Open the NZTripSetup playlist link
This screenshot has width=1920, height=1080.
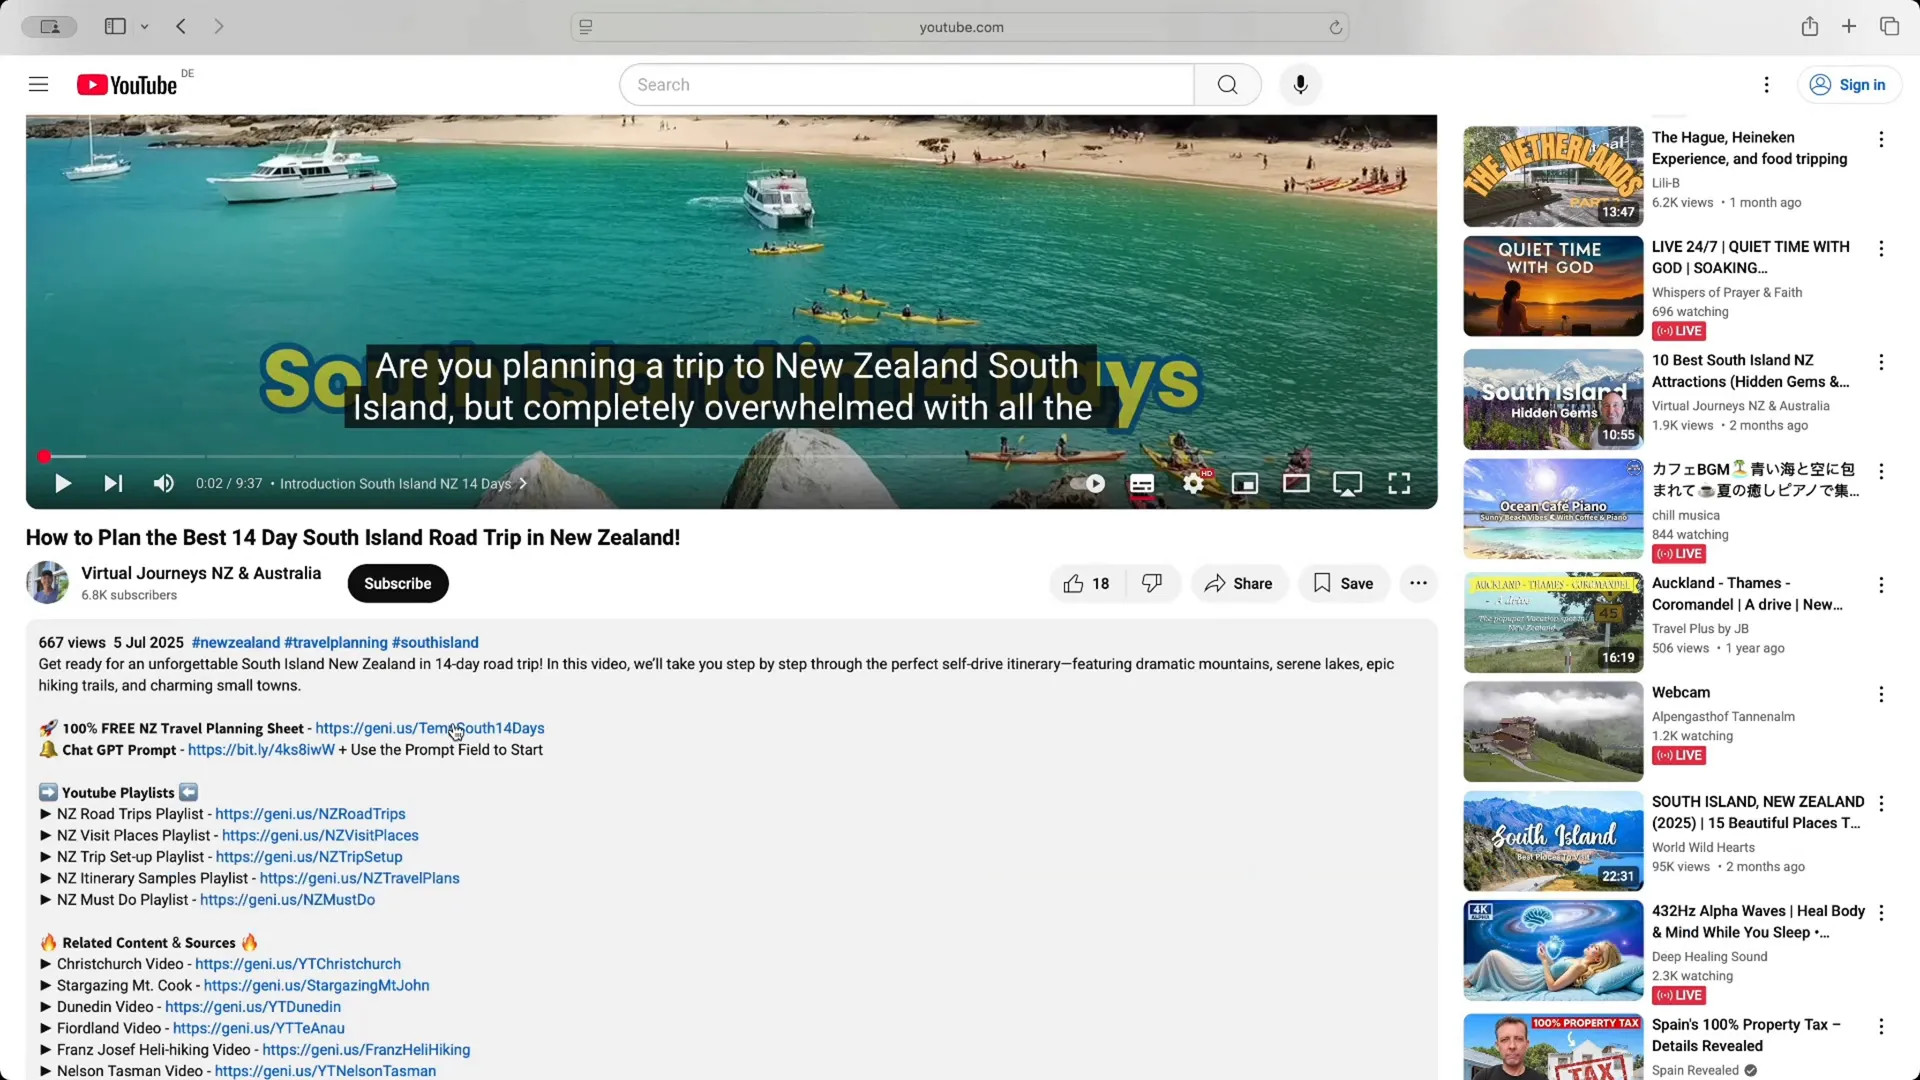click(309, 857)
